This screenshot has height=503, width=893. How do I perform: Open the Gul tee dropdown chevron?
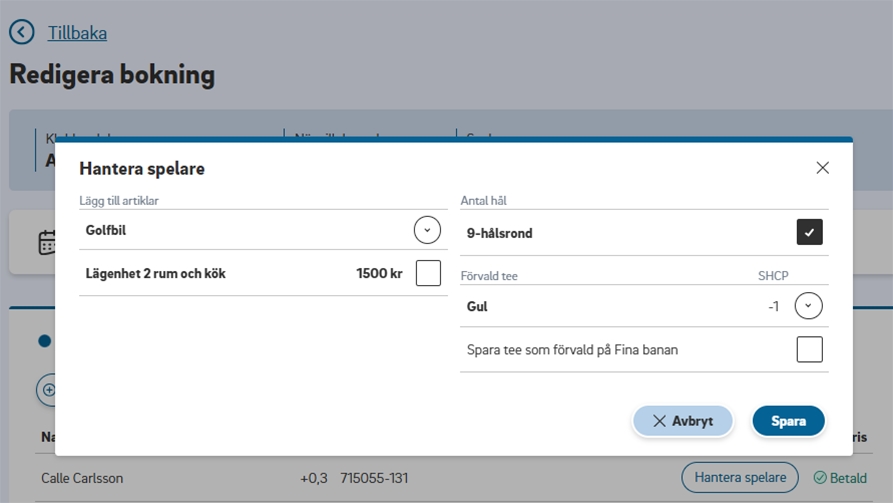808,306
